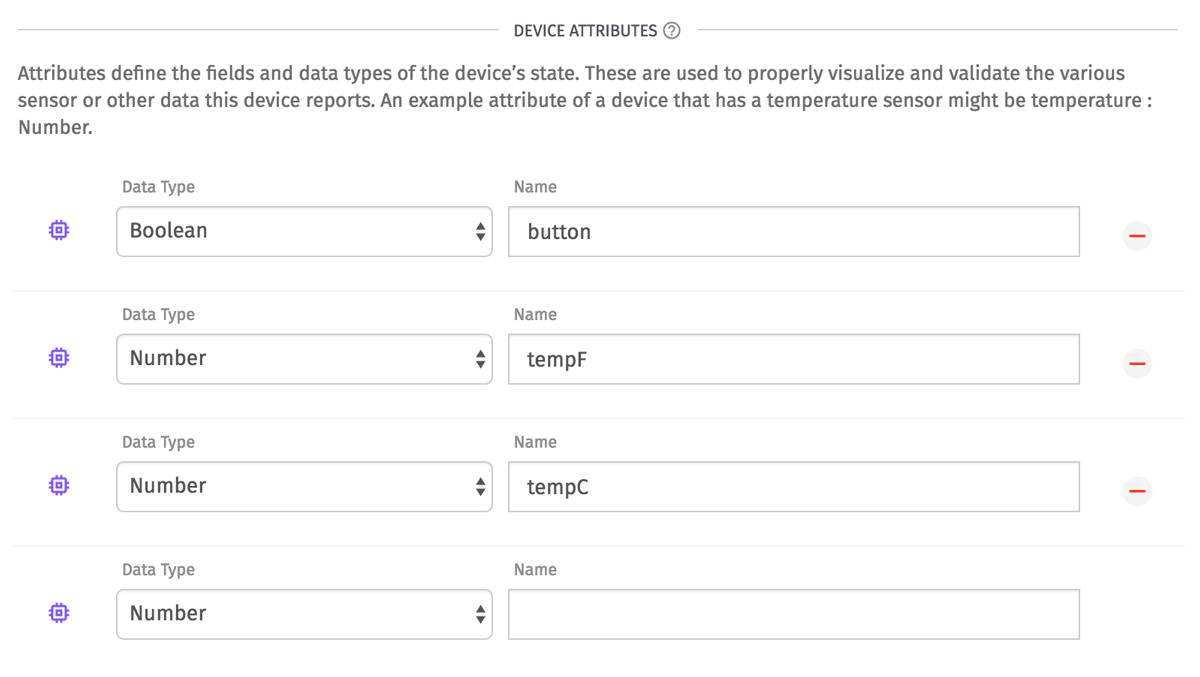Click the Device Attributes section heading

click(x=585, y=31)
